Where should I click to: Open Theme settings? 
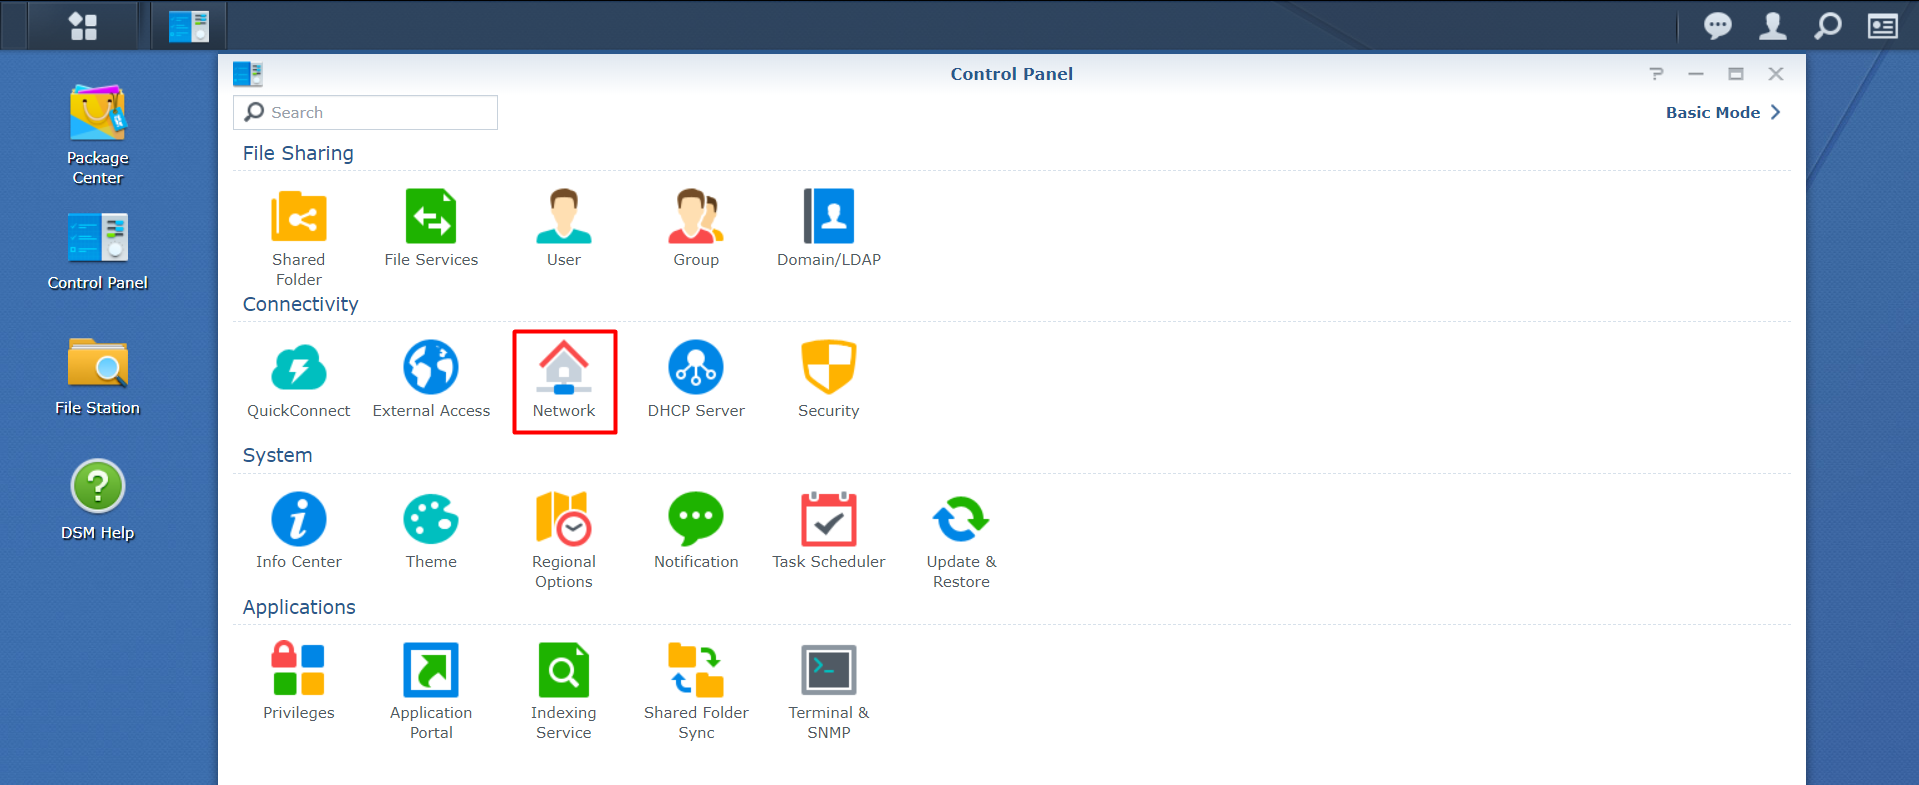tap(431, 531)
